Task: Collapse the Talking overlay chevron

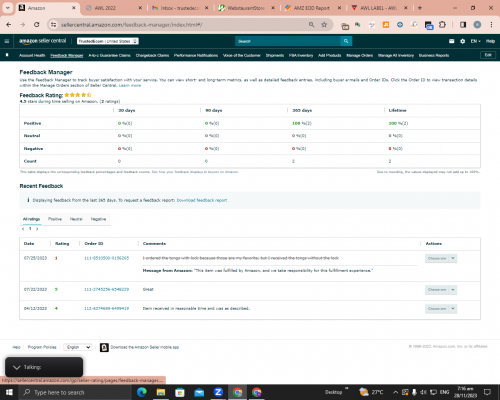Action: (x=16, y=367)
